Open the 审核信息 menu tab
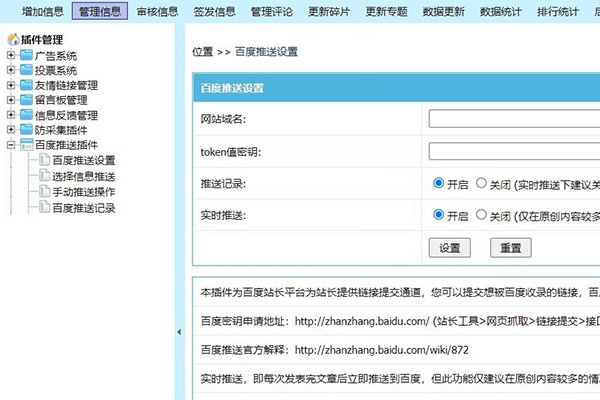The image size is (600, 400). [x=157, y=12]
